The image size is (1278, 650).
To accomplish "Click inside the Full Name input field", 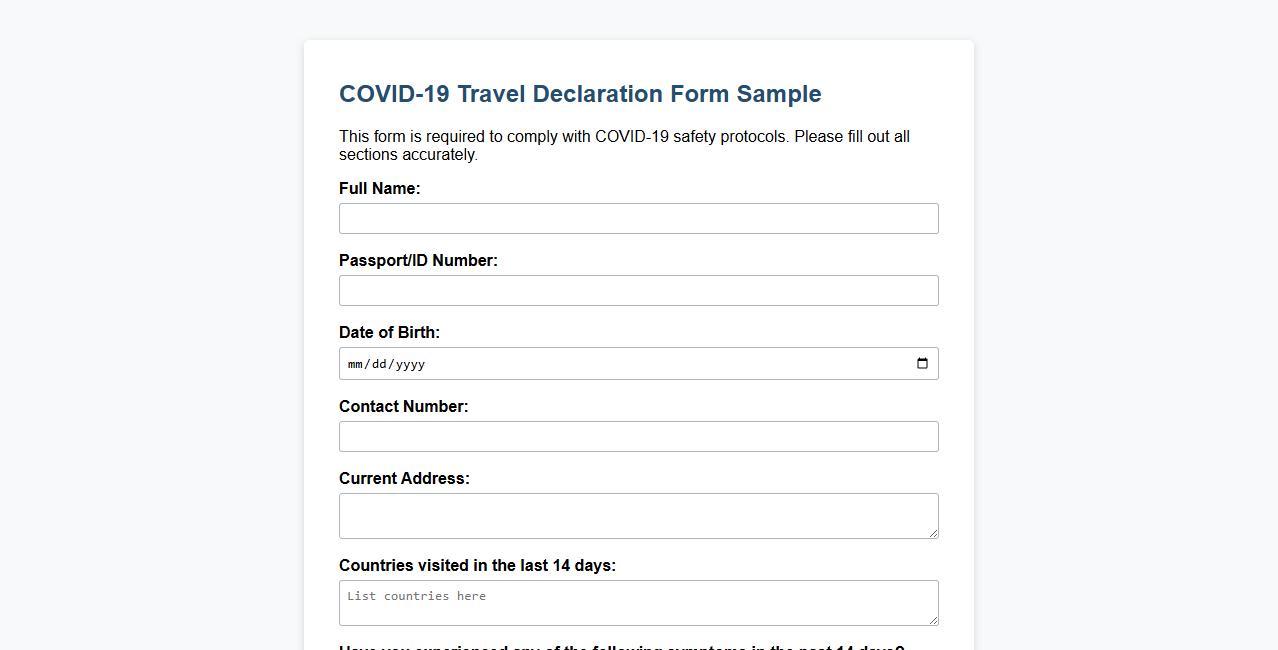I will click(x=638, y=218).
